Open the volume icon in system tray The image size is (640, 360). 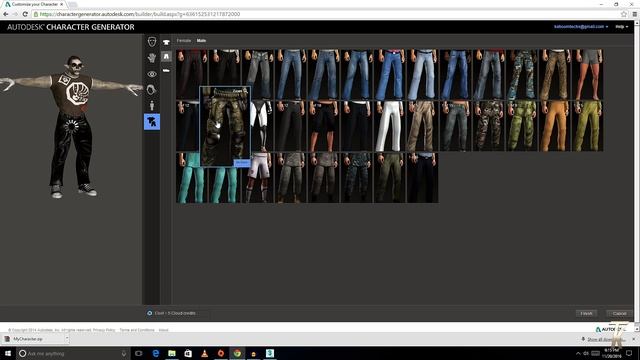pyautogui.click(x=586, y=353)
